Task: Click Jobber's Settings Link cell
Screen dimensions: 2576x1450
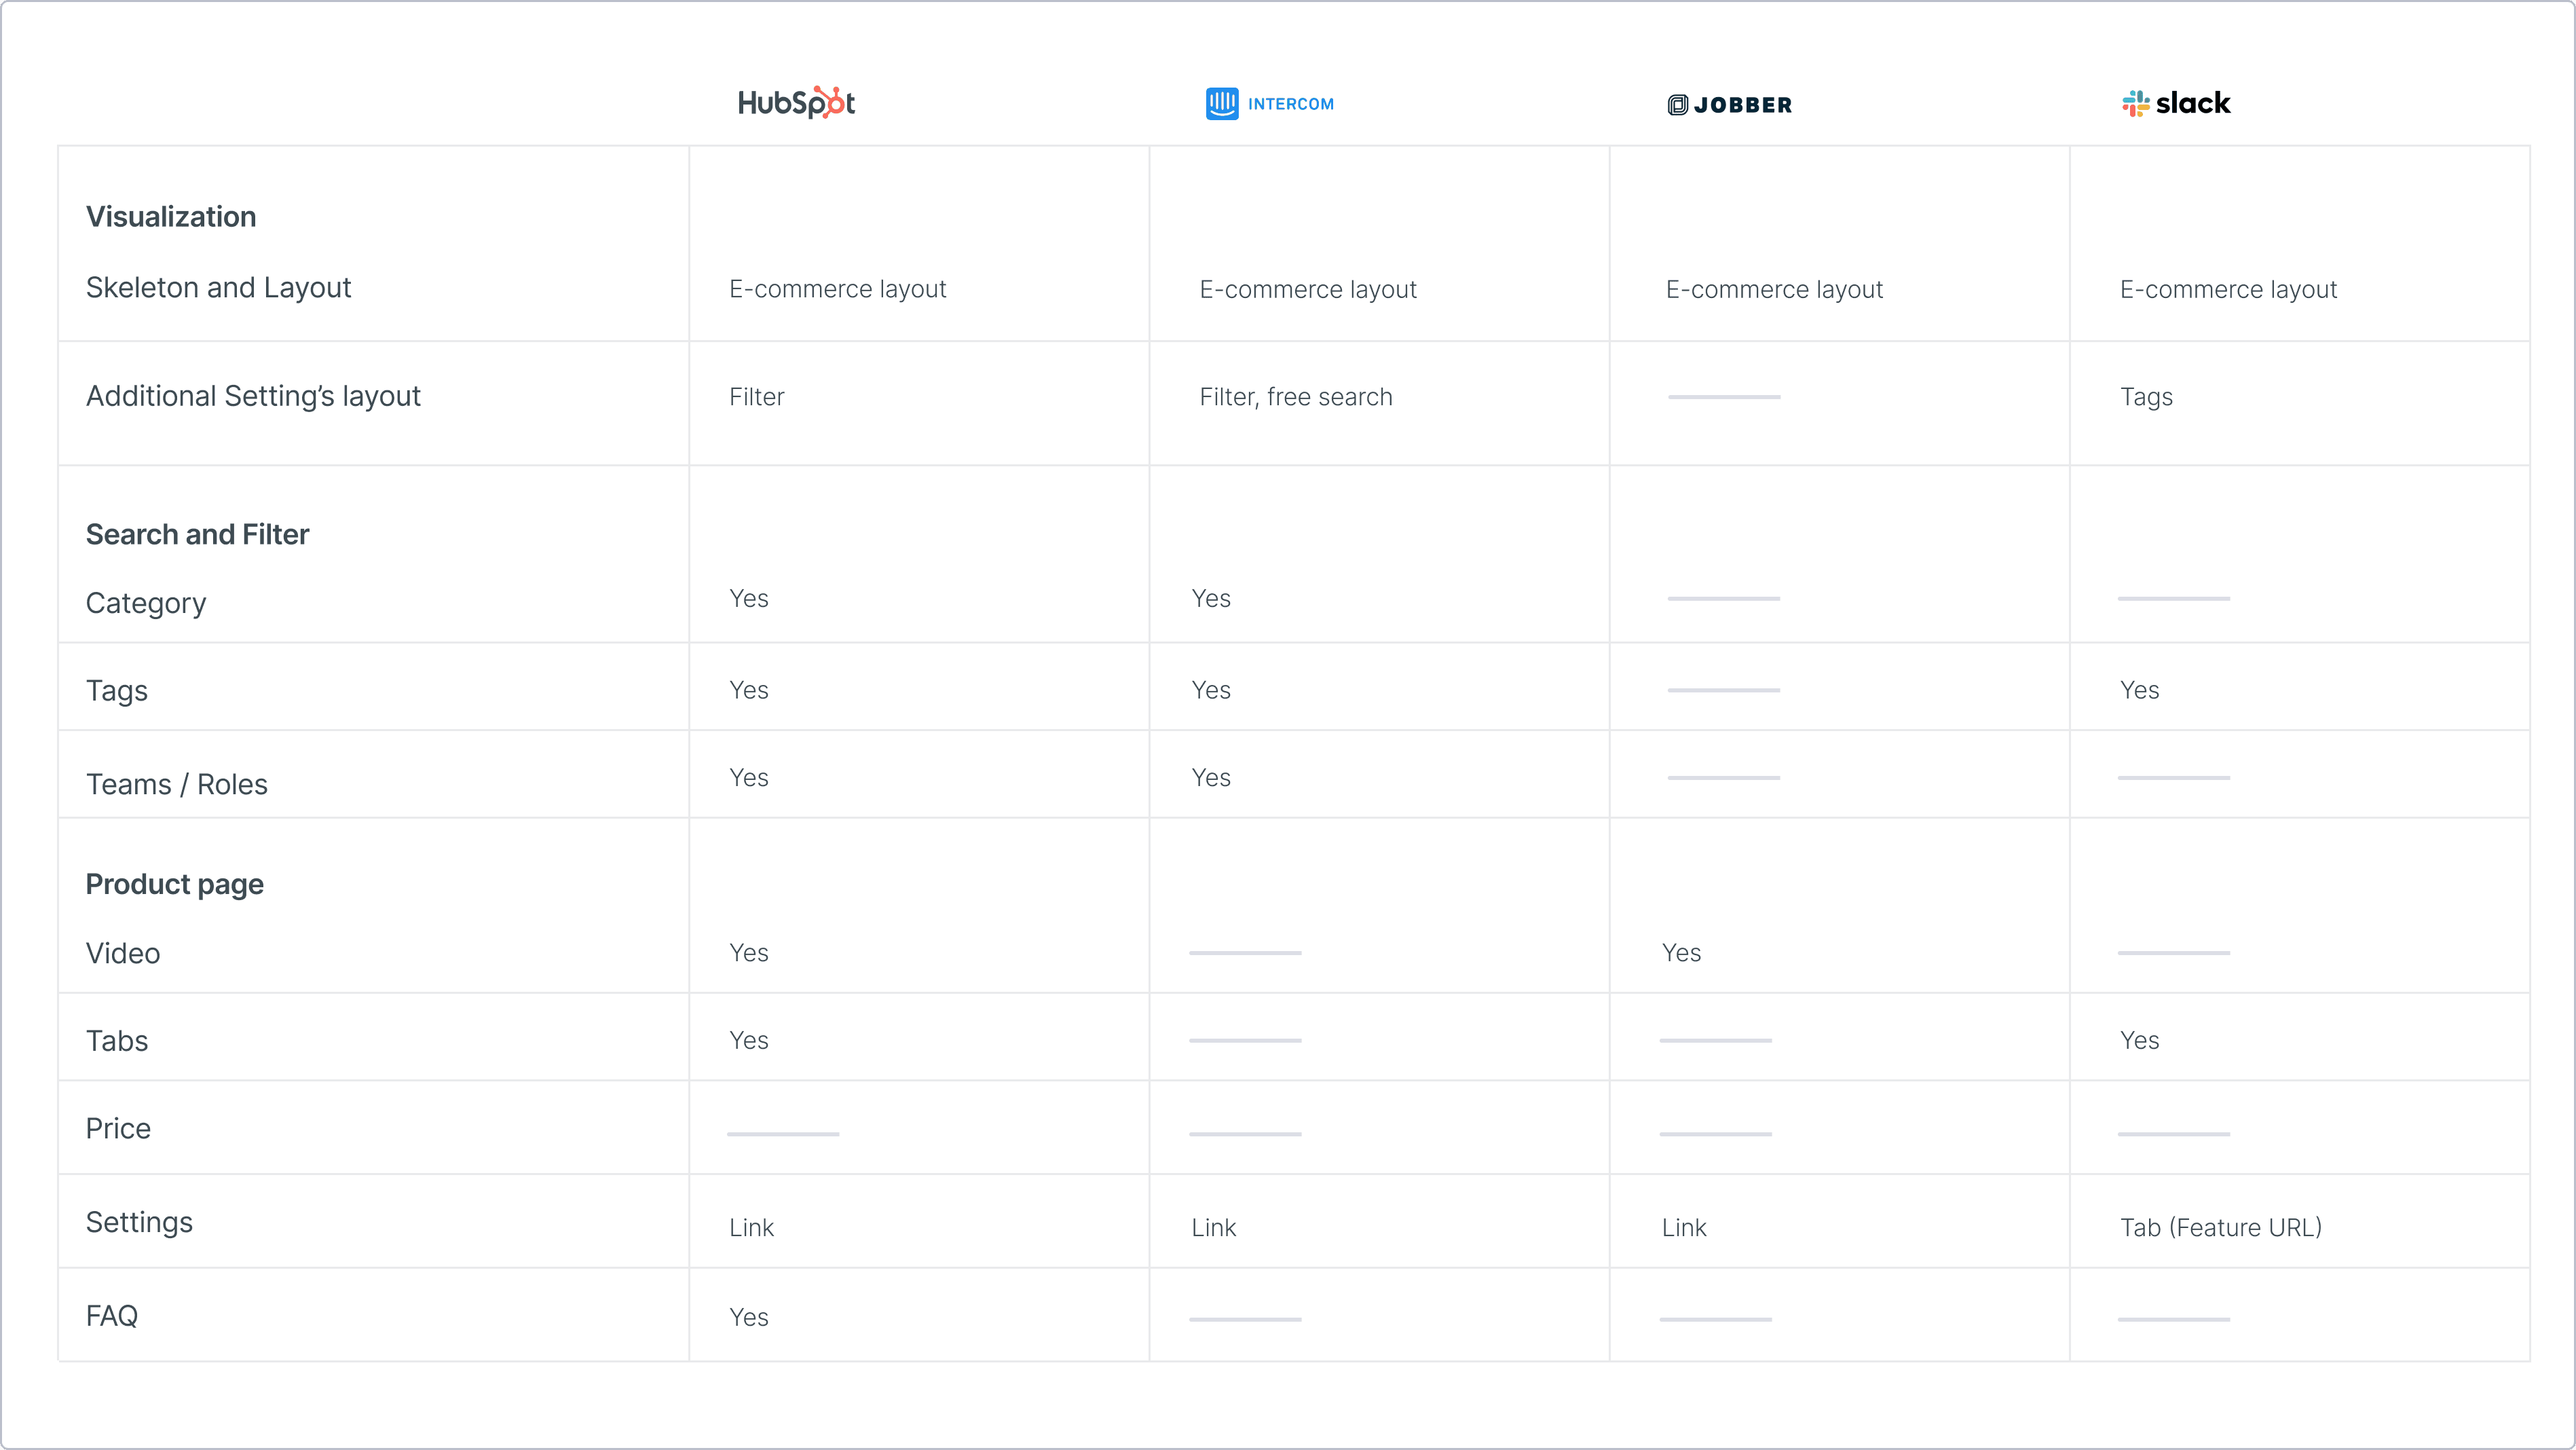Action: 1684,1227
